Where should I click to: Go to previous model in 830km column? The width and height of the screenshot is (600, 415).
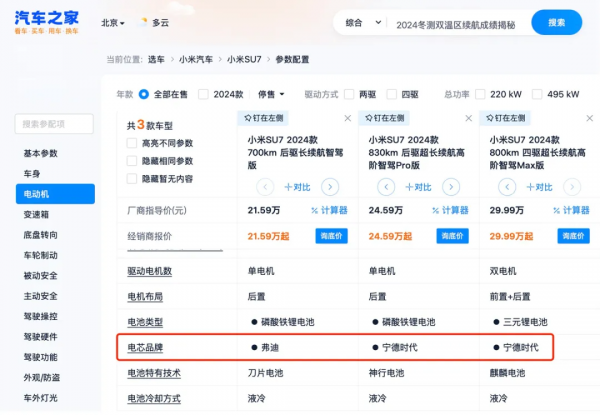pos(386,187)
